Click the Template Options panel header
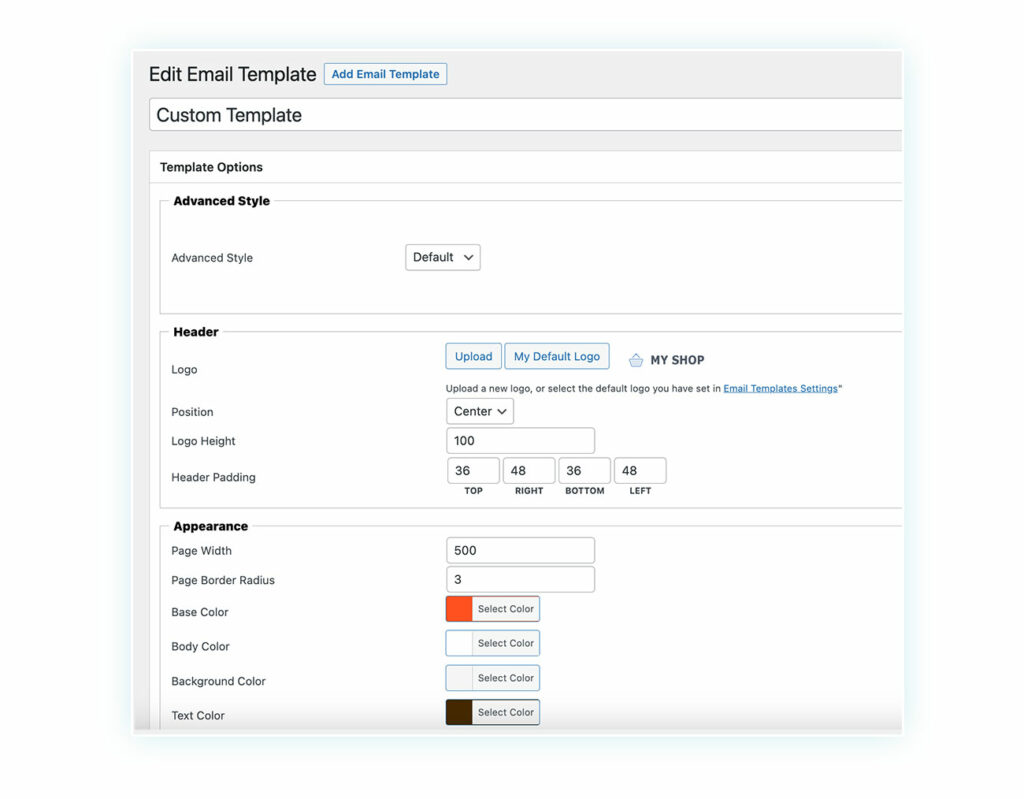 click(x=212, y=167)
